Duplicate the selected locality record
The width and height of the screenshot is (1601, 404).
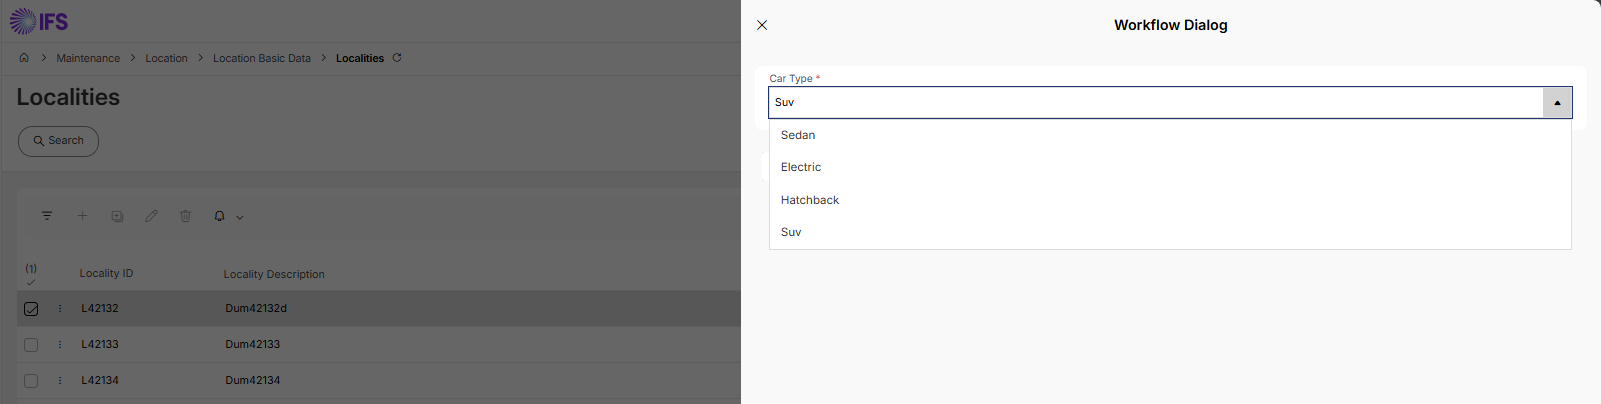[117, 216]
